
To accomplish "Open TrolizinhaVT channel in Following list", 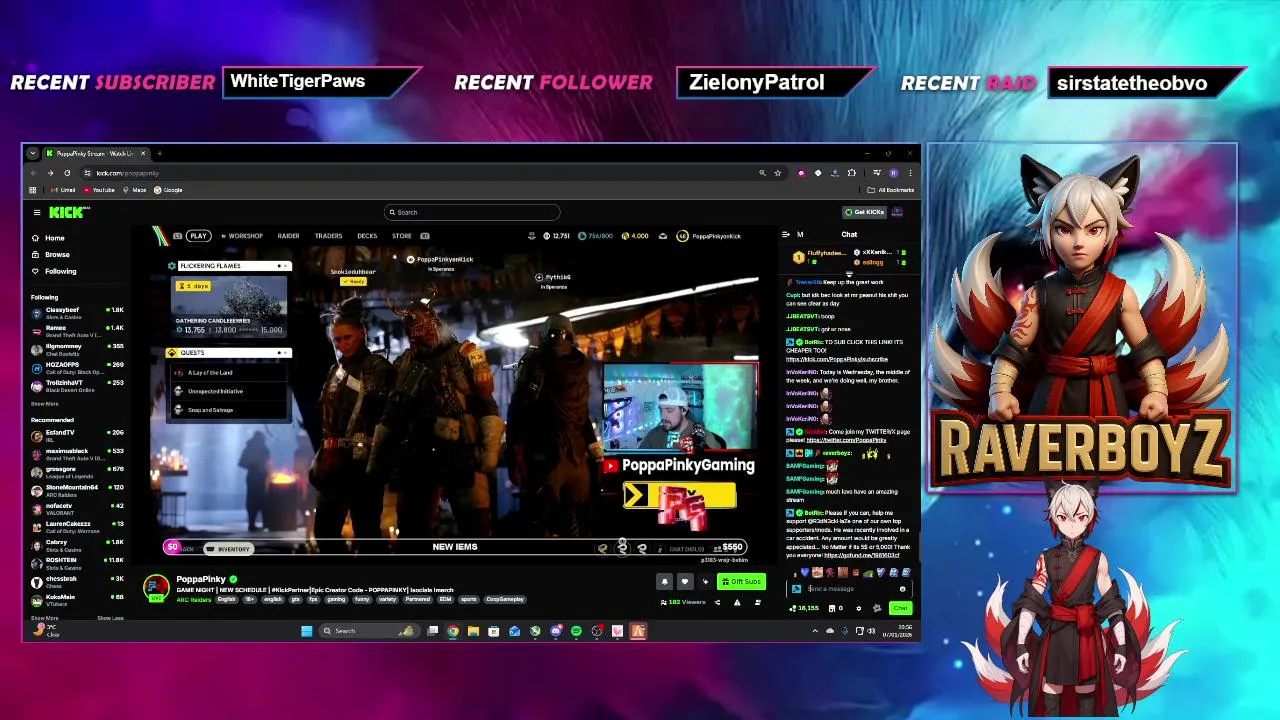I will pos(78,385).
